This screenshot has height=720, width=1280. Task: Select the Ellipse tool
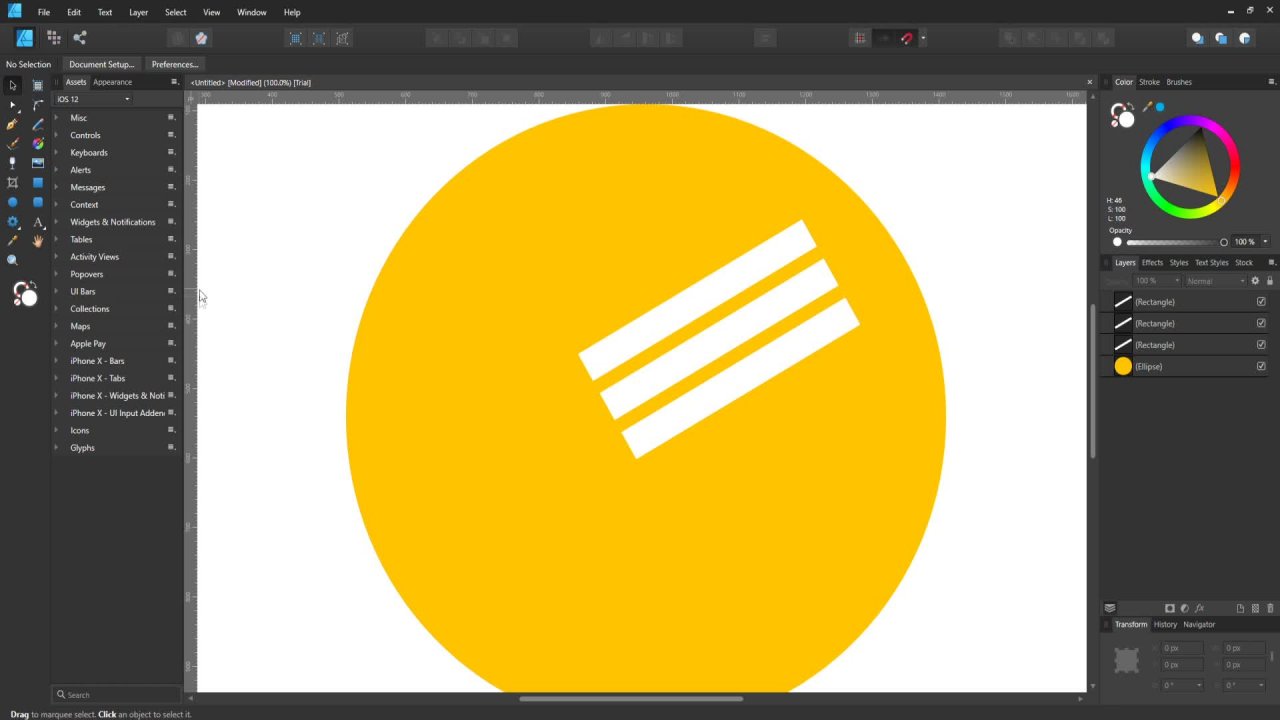(x=12, y=202)
